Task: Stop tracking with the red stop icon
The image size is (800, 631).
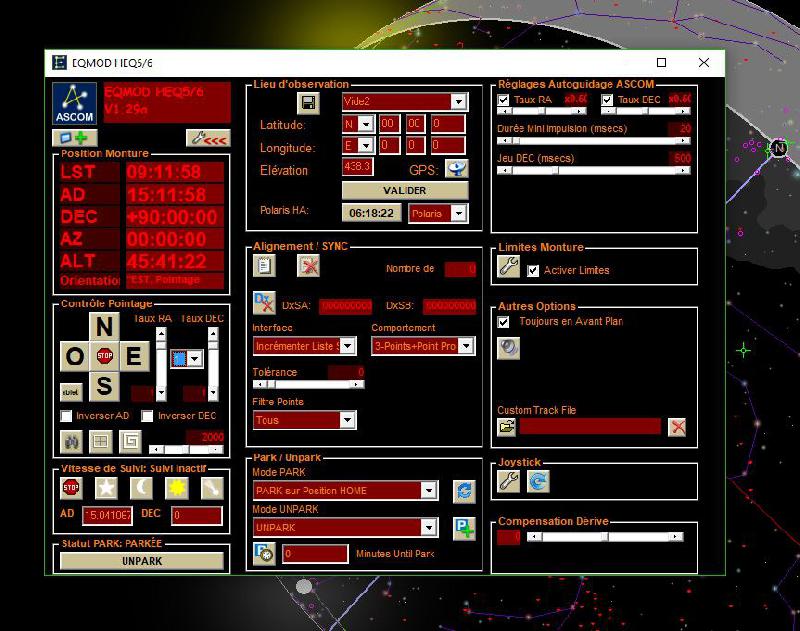Action: point(71,488)
